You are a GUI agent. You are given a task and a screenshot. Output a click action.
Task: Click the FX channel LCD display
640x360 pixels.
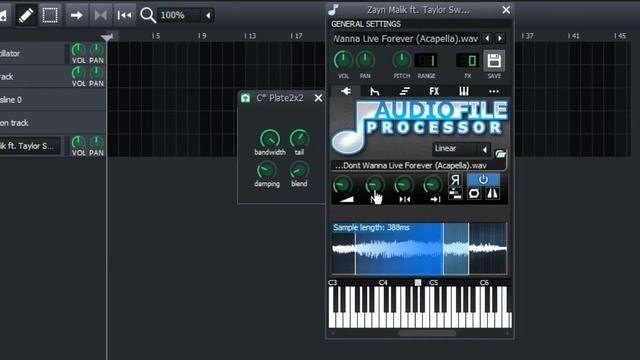[x=468, y=61]
